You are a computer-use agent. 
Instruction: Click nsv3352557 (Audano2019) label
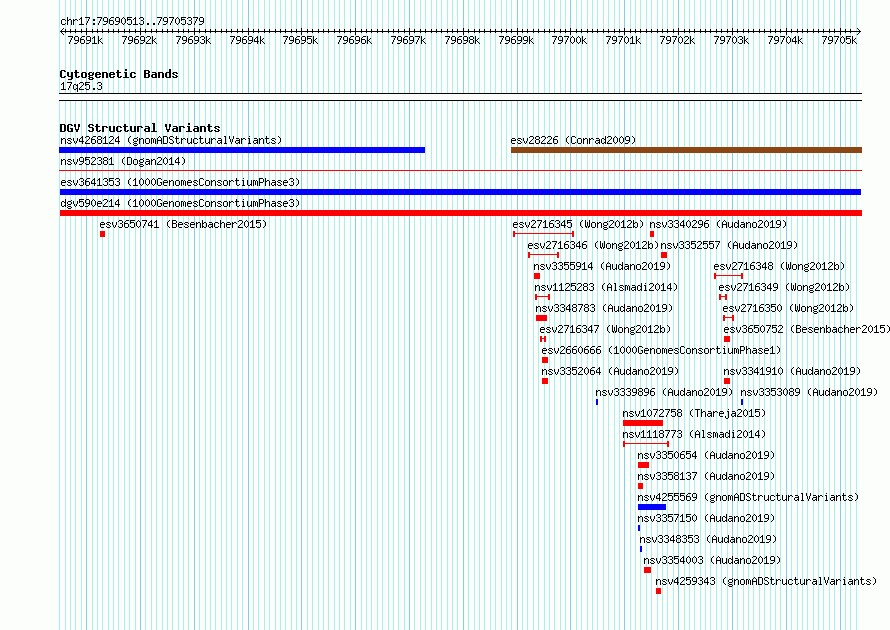coord(729,245)
